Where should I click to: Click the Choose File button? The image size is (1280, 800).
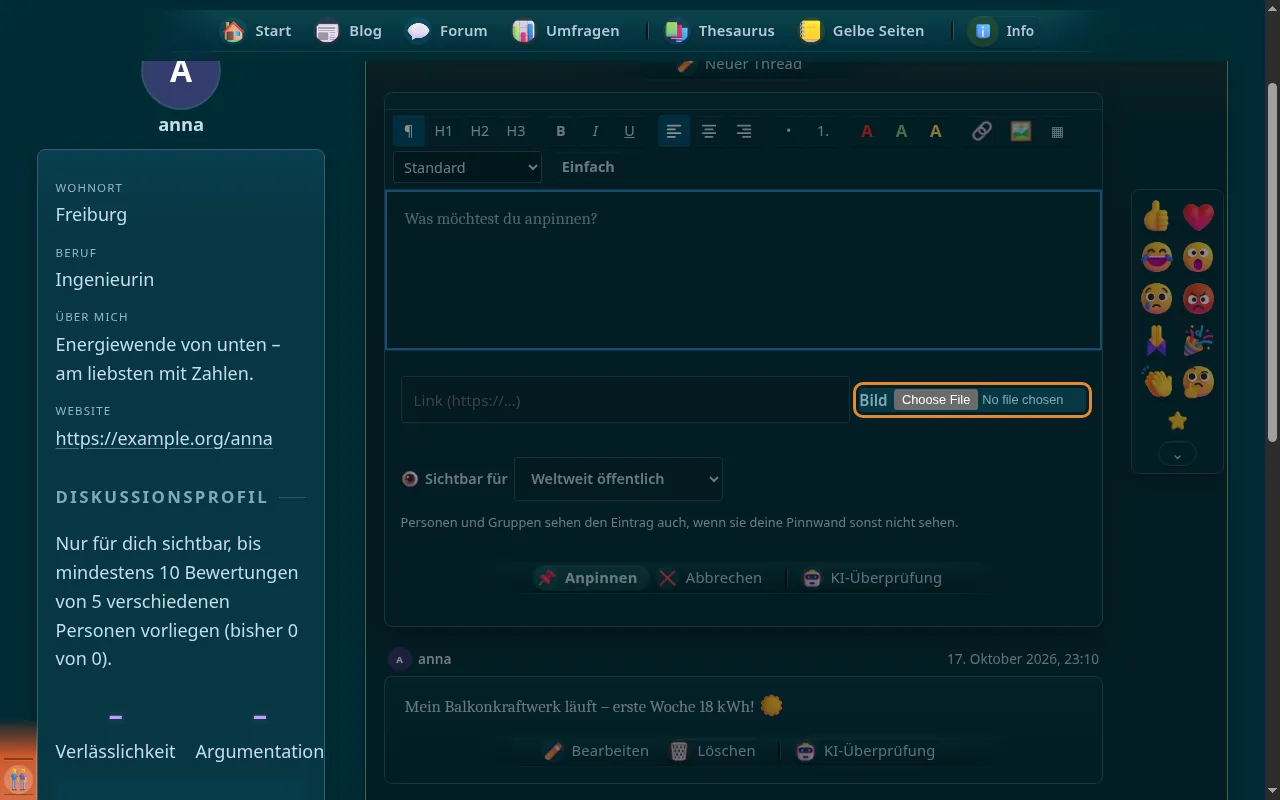(936, 400)
